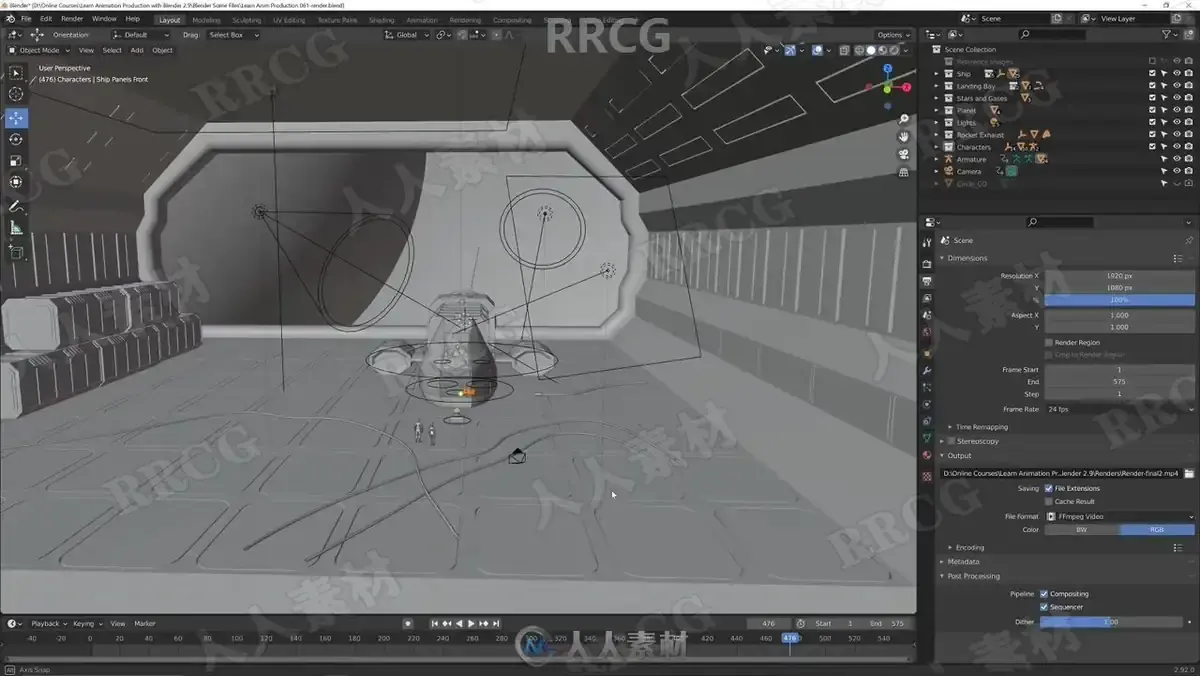
Task: Open the View Layer properties tab
Action: pos(927,298)
